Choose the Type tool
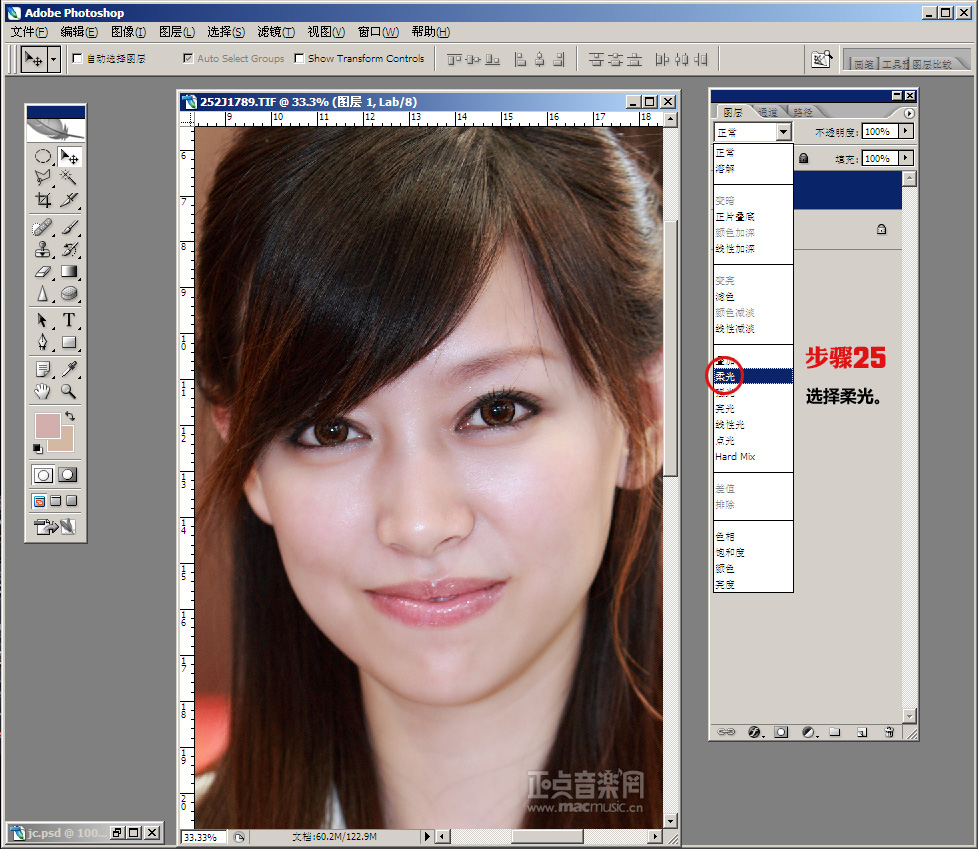 pos(69,320)
